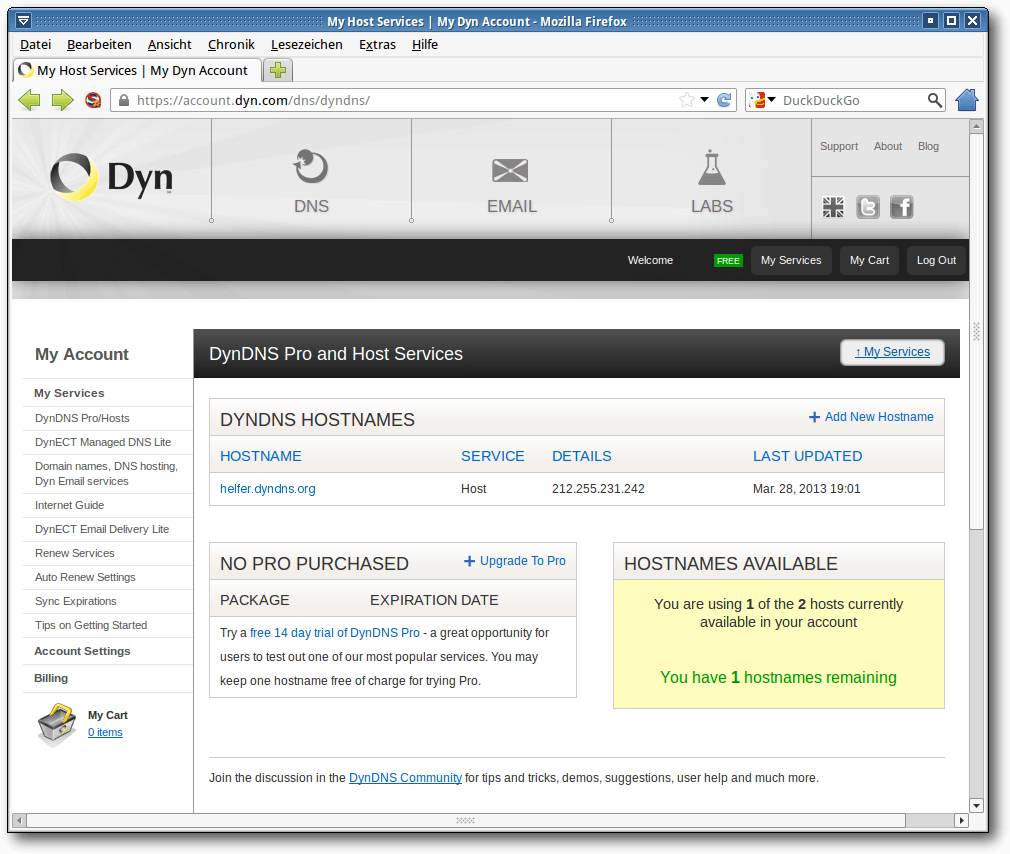This screenshot has width=1010, height=854.
Task: Go to the Firefox home page icon
Action: [967, 100]
